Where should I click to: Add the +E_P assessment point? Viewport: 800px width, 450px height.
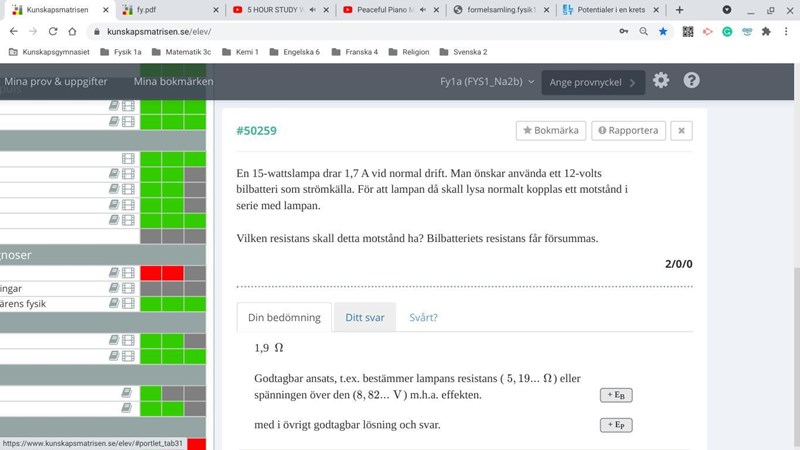click(615, 425)
